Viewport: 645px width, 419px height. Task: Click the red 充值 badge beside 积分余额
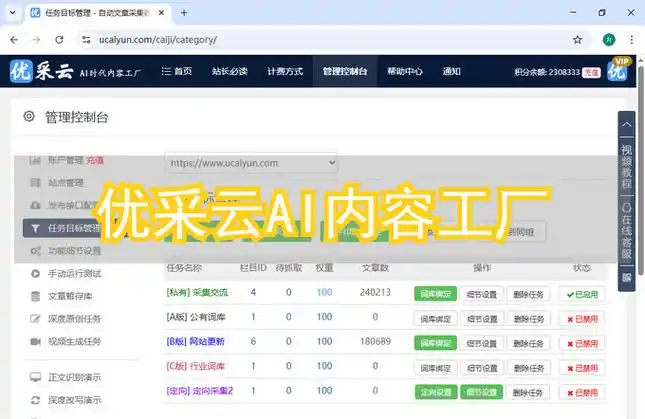click(x=591, y=72)
